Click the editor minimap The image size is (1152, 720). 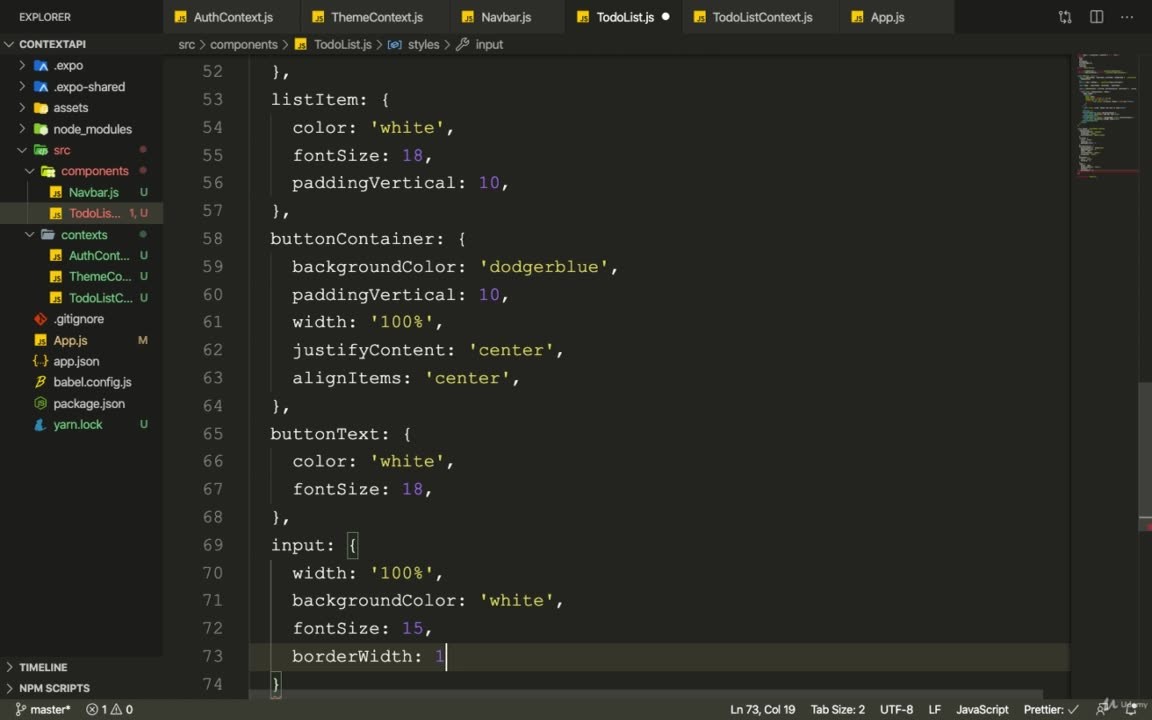tap(1106, 118)
